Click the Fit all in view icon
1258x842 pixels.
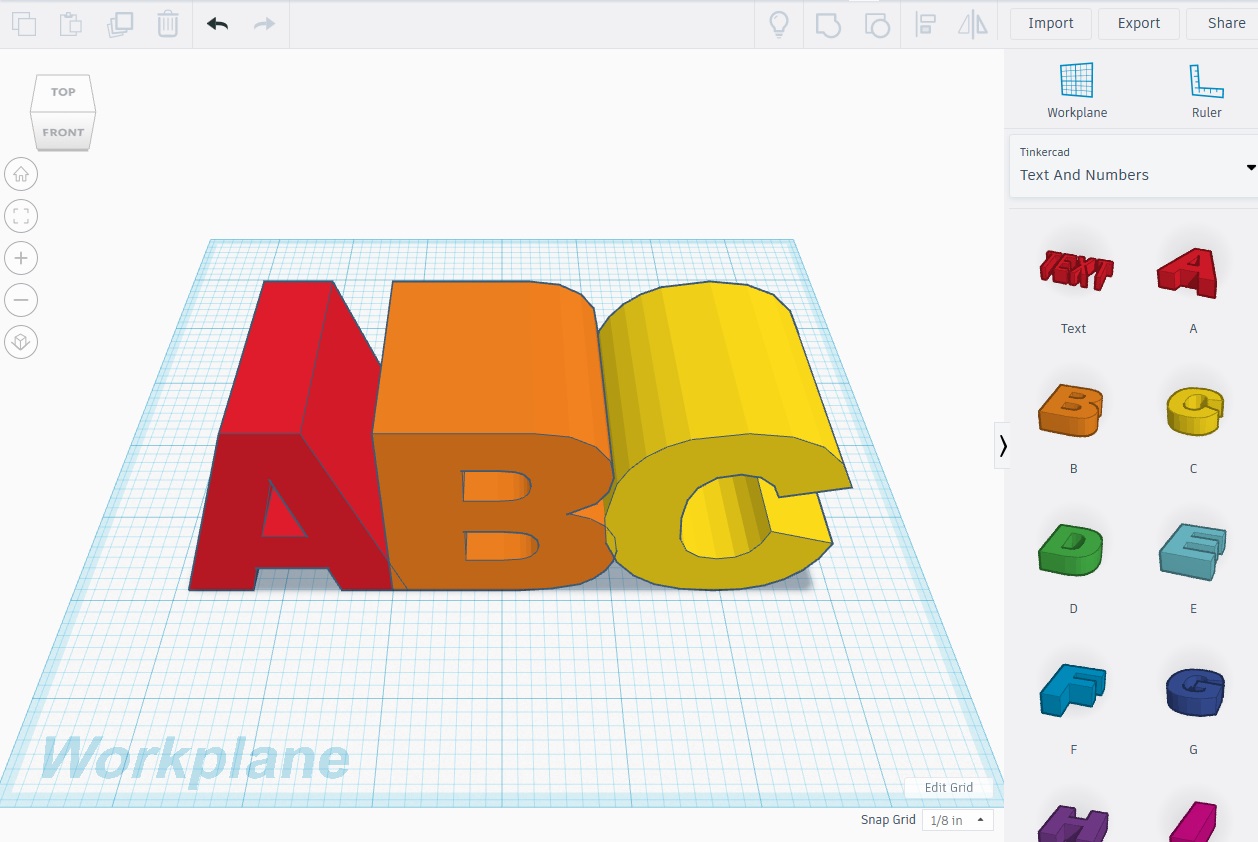(21, 216)
